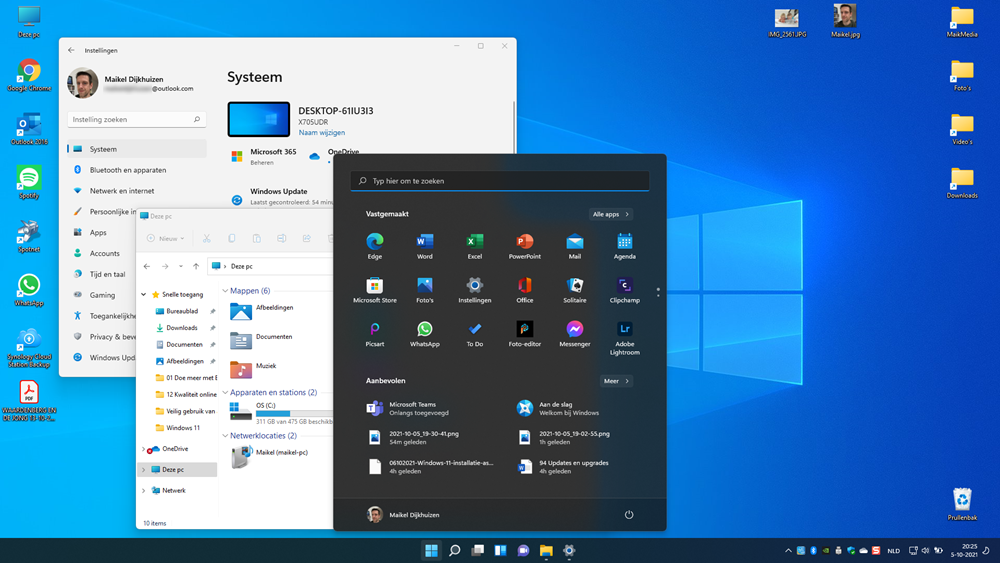Viewport: 1000px width, 563px height.
Task: Select OS (C:) drive in Explorer
Action: pos(281,413)
